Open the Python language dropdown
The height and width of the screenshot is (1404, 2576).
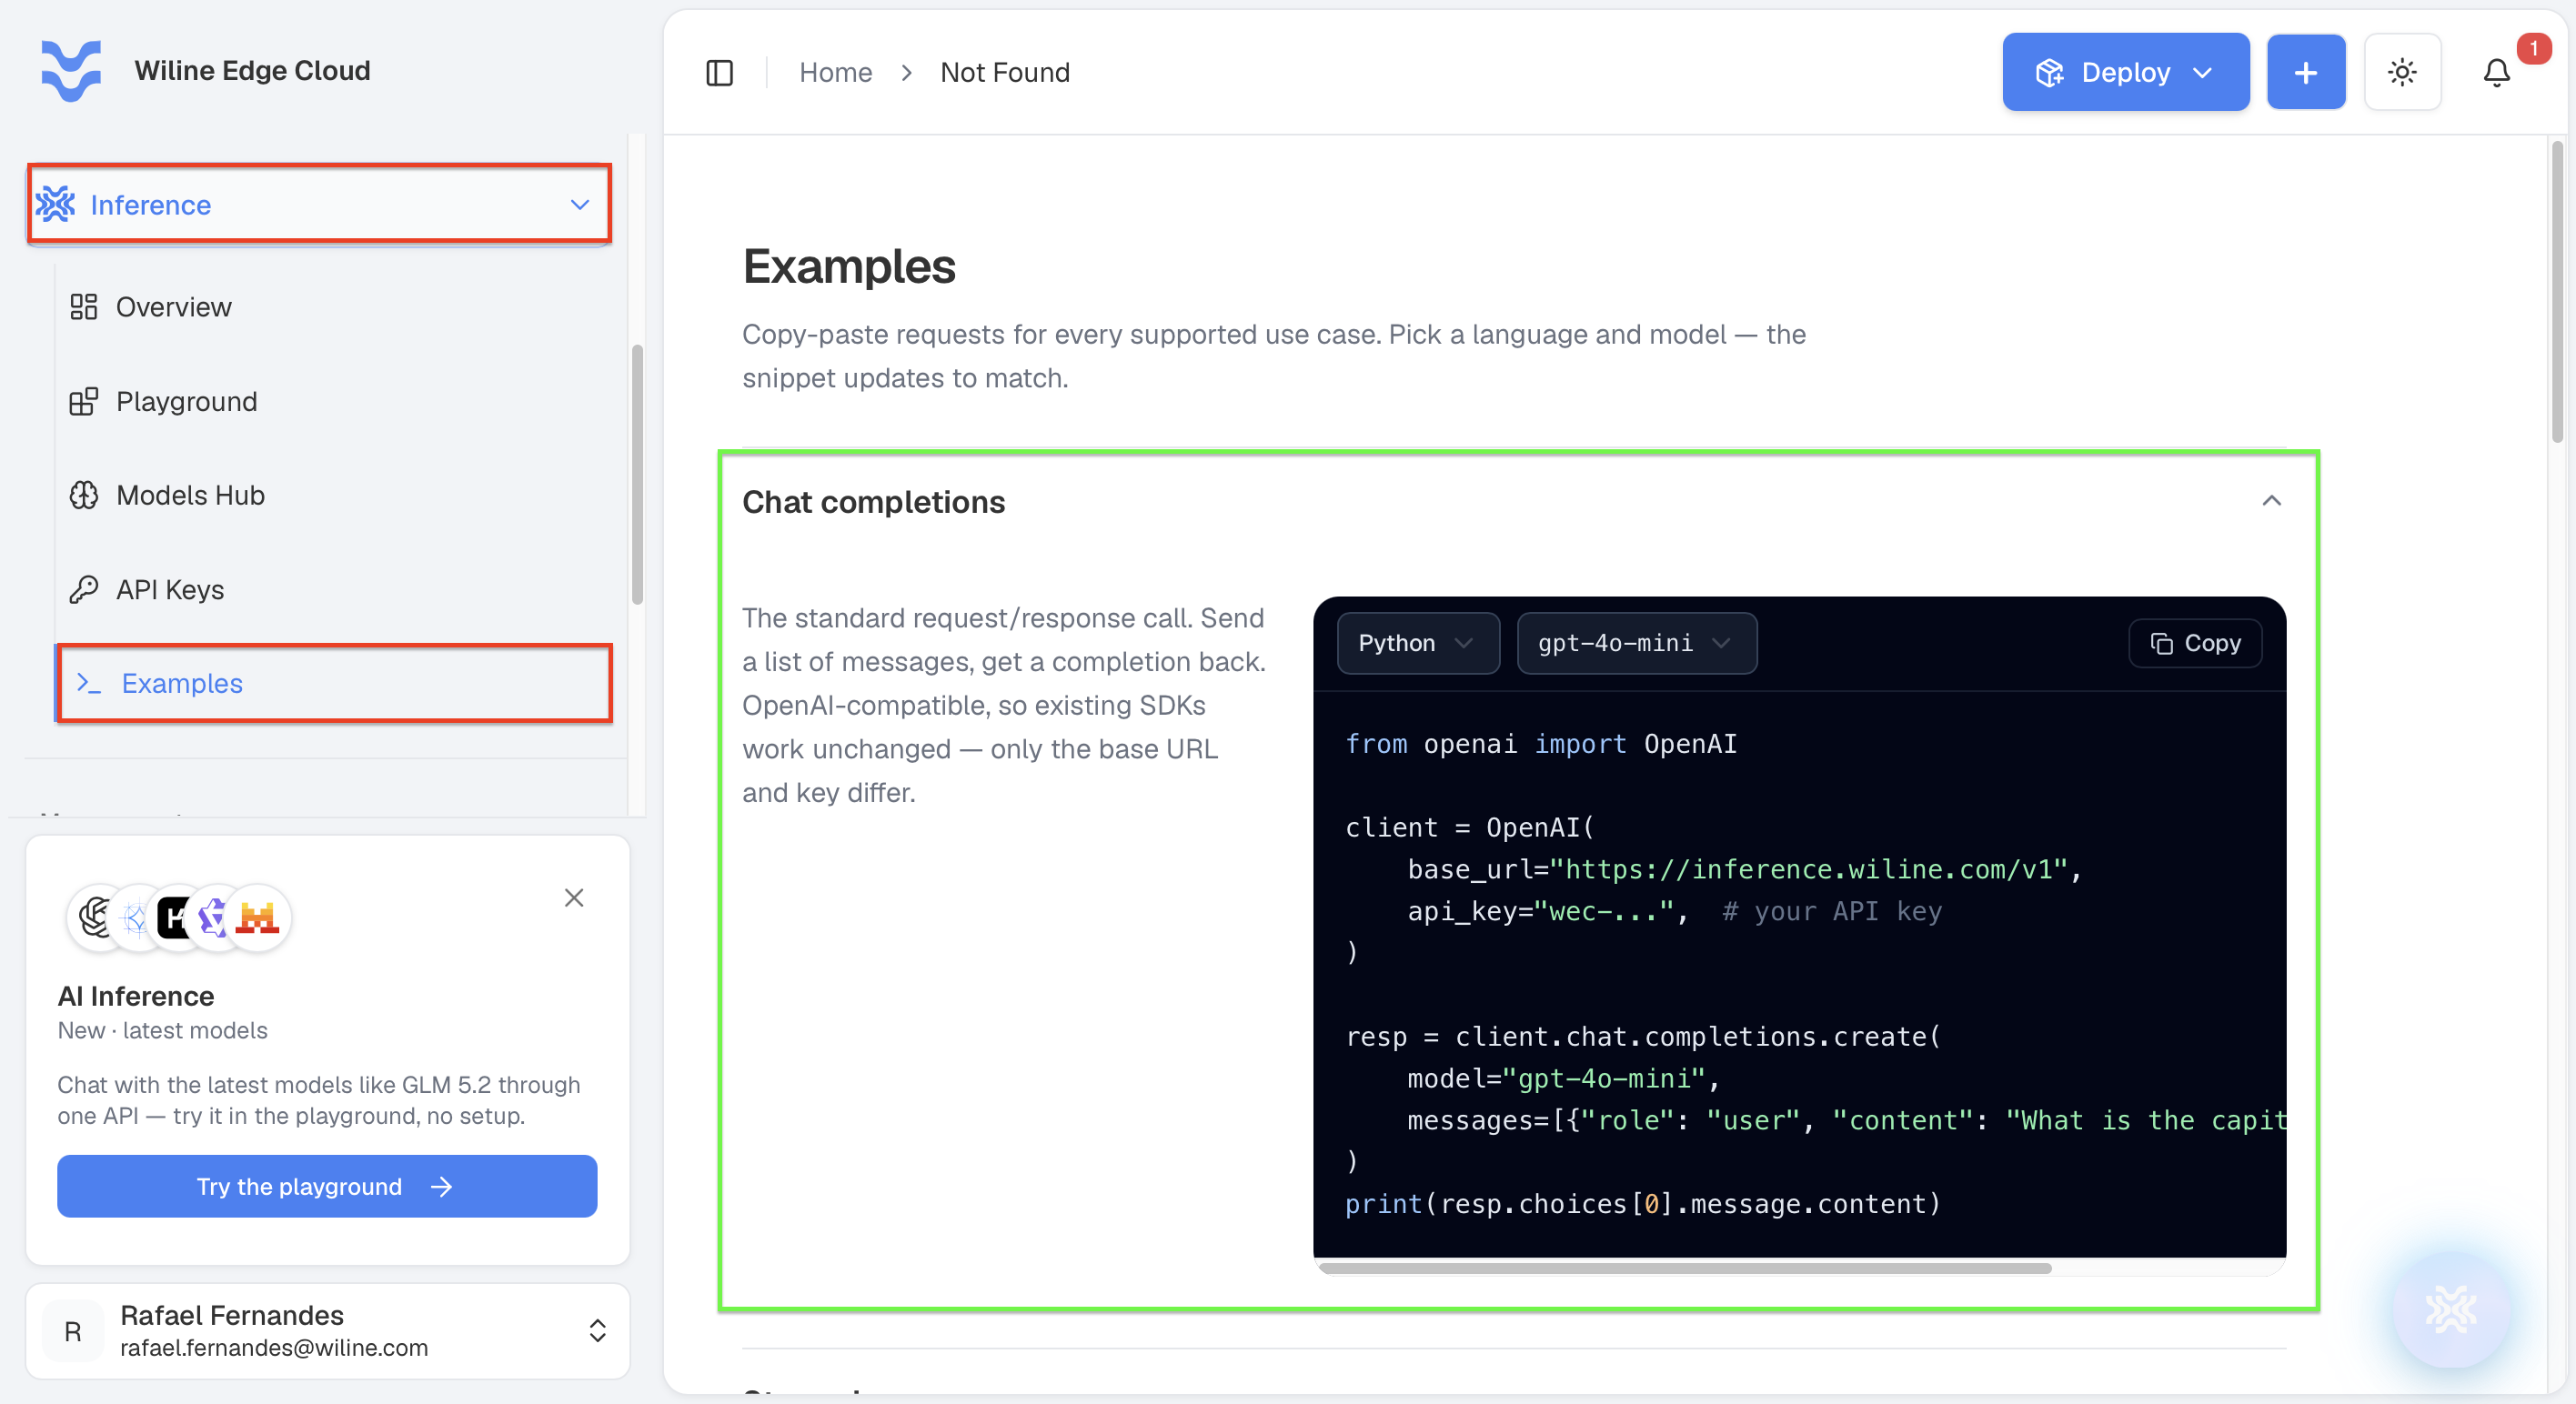1417,643
